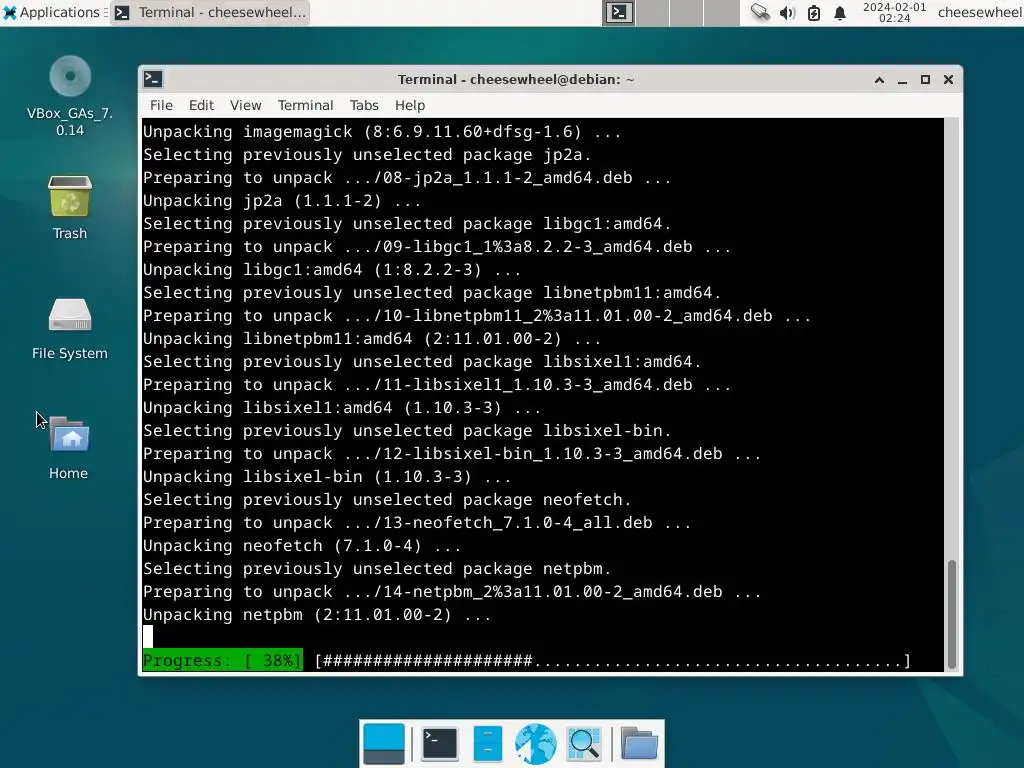The height and width of the screenshot is (768, 1024).
Task: Click 'Unpacking jp2a (1.1.1-2)' line
Action: [x=282, y=200]
